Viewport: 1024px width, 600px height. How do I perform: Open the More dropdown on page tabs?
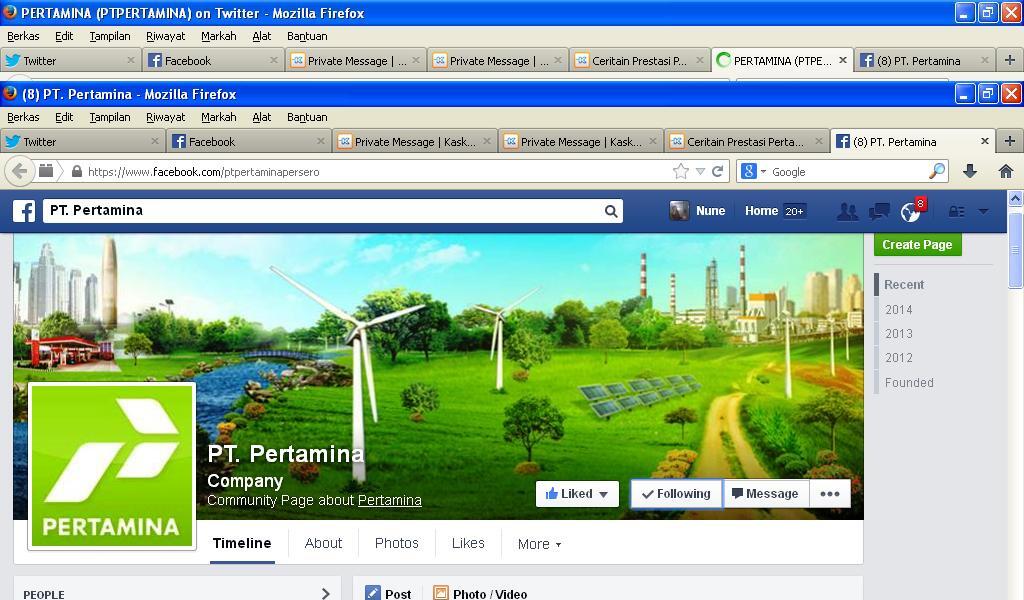(x=539, y=544)
